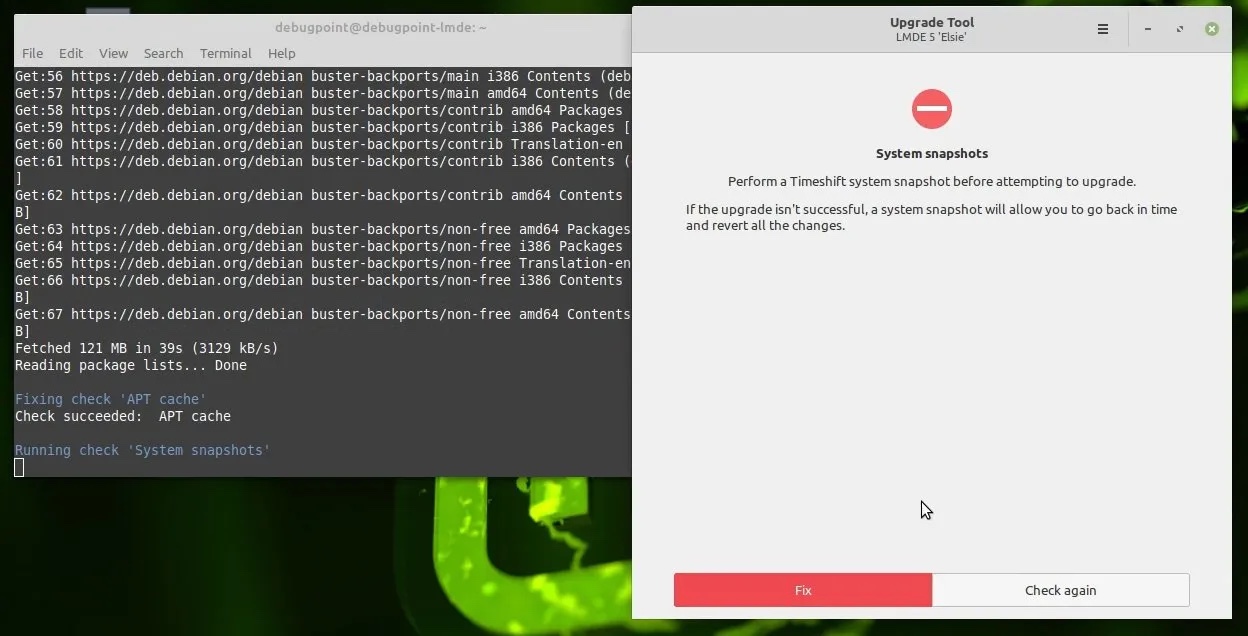Minimize the Upgrade Tool window
This screenshot has height=636, width=1248.
(x=1148, y=30)
